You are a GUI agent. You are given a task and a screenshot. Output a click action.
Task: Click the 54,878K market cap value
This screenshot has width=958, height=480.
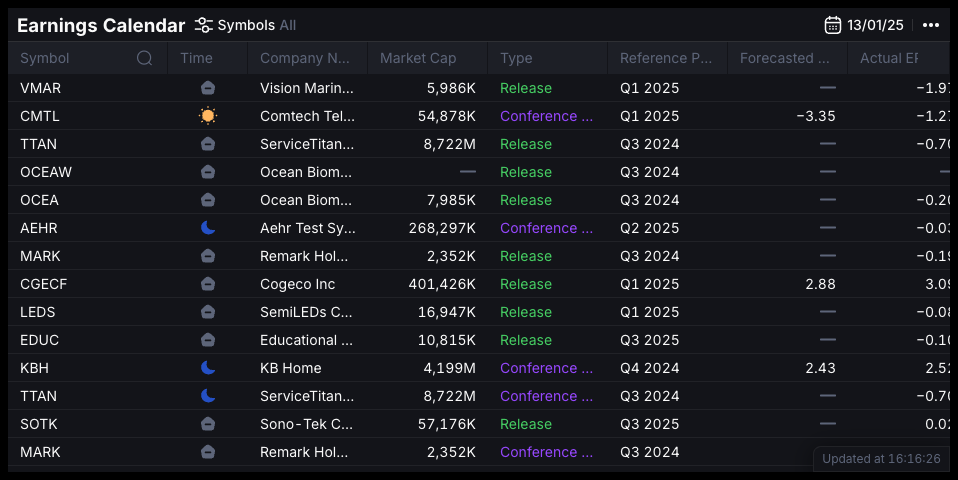pyautogui.click(x=447, y=116)
